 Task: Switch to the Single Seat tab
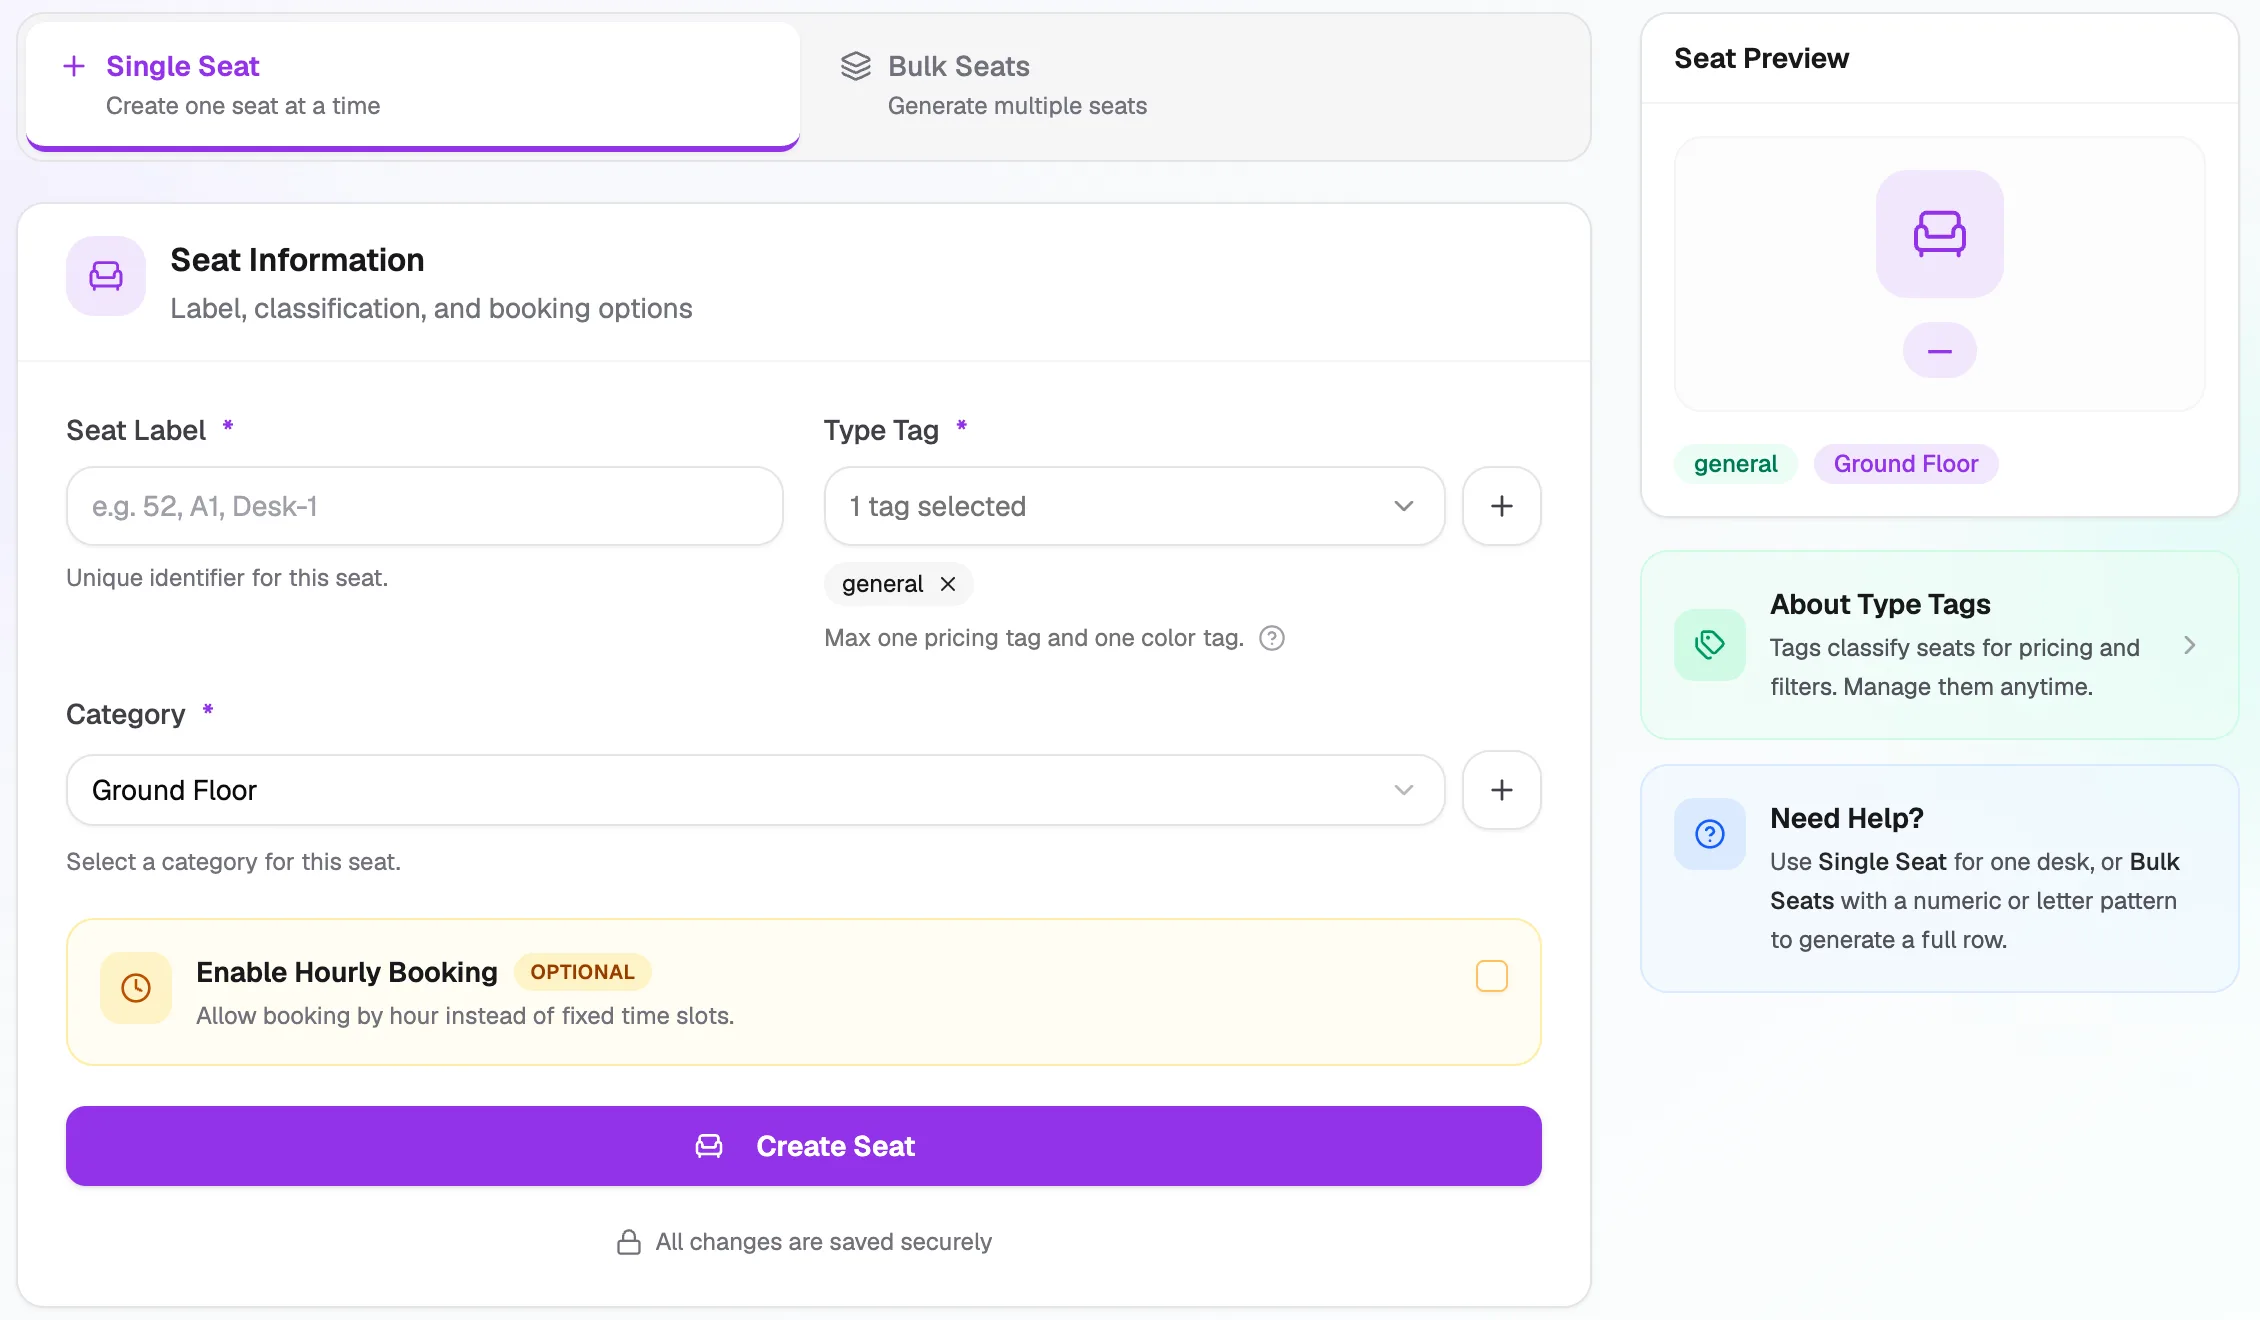click(412, 86)
